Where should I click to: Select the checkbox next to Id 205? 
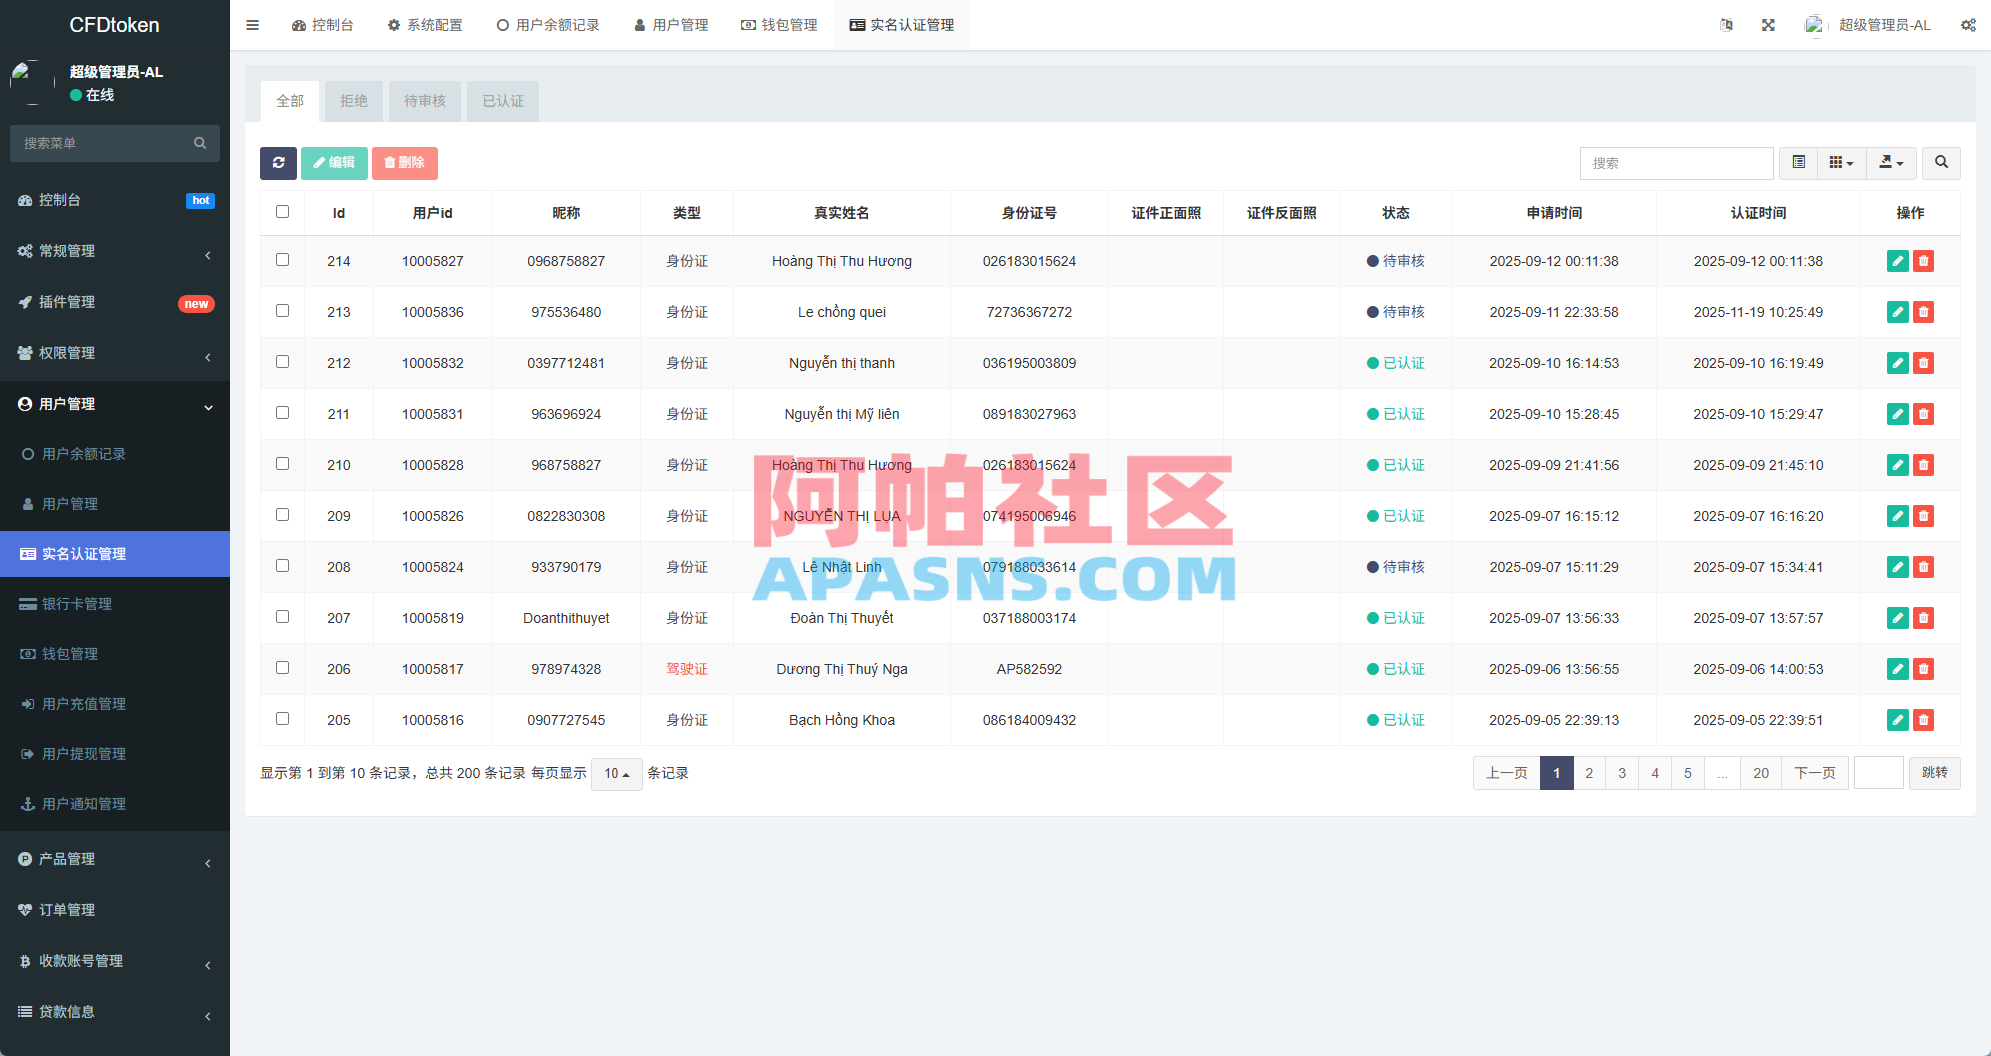pyautogui.click(x=282, y=719)
